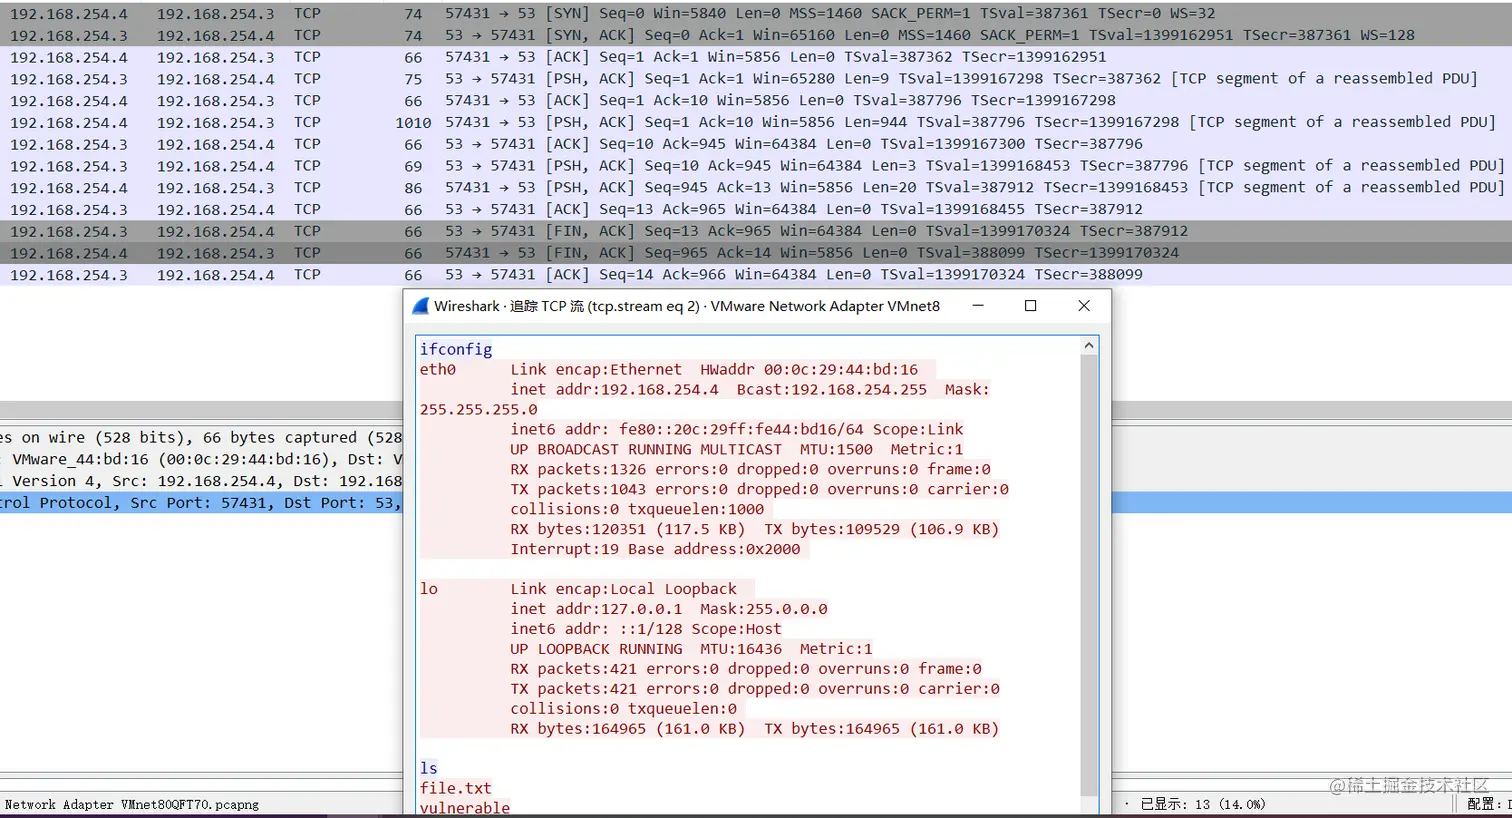Select the [SYN, ACK] Seq=0 Ack=1 packet row
This screenshot has width=1512, height=818.
tap(756, 35)
